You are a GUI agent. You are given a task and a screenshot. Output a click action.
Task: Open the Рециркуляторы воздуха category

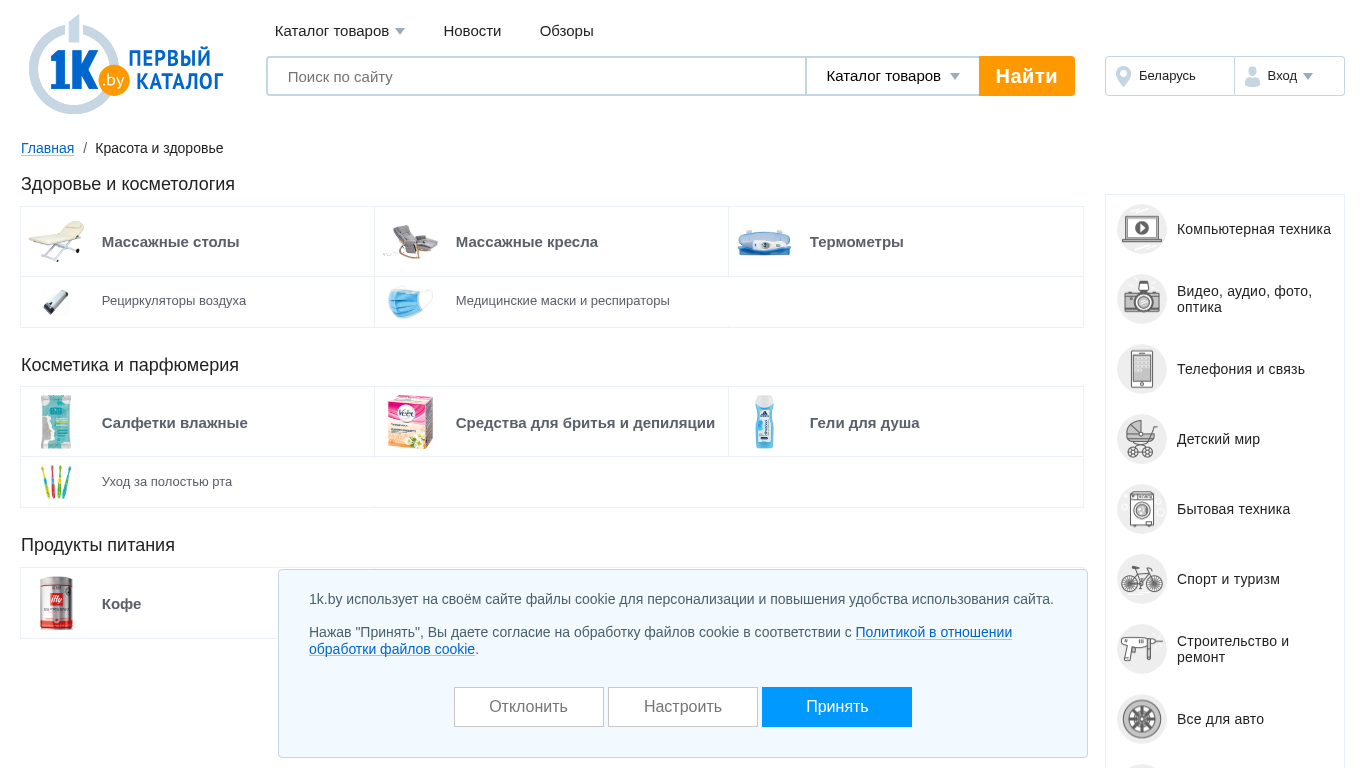[174, 301]
